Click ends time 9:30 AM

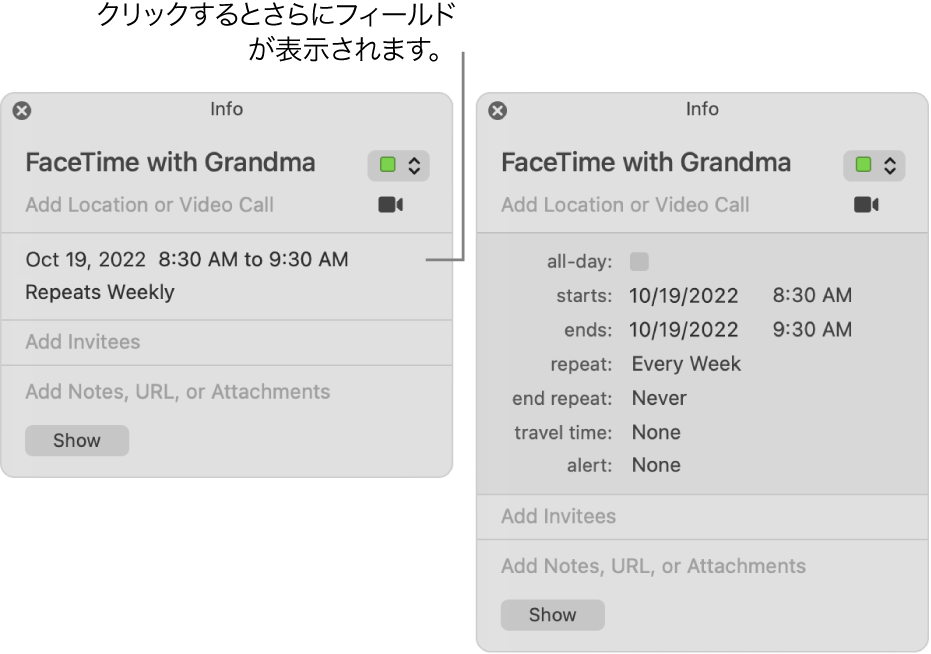[812, 329]
